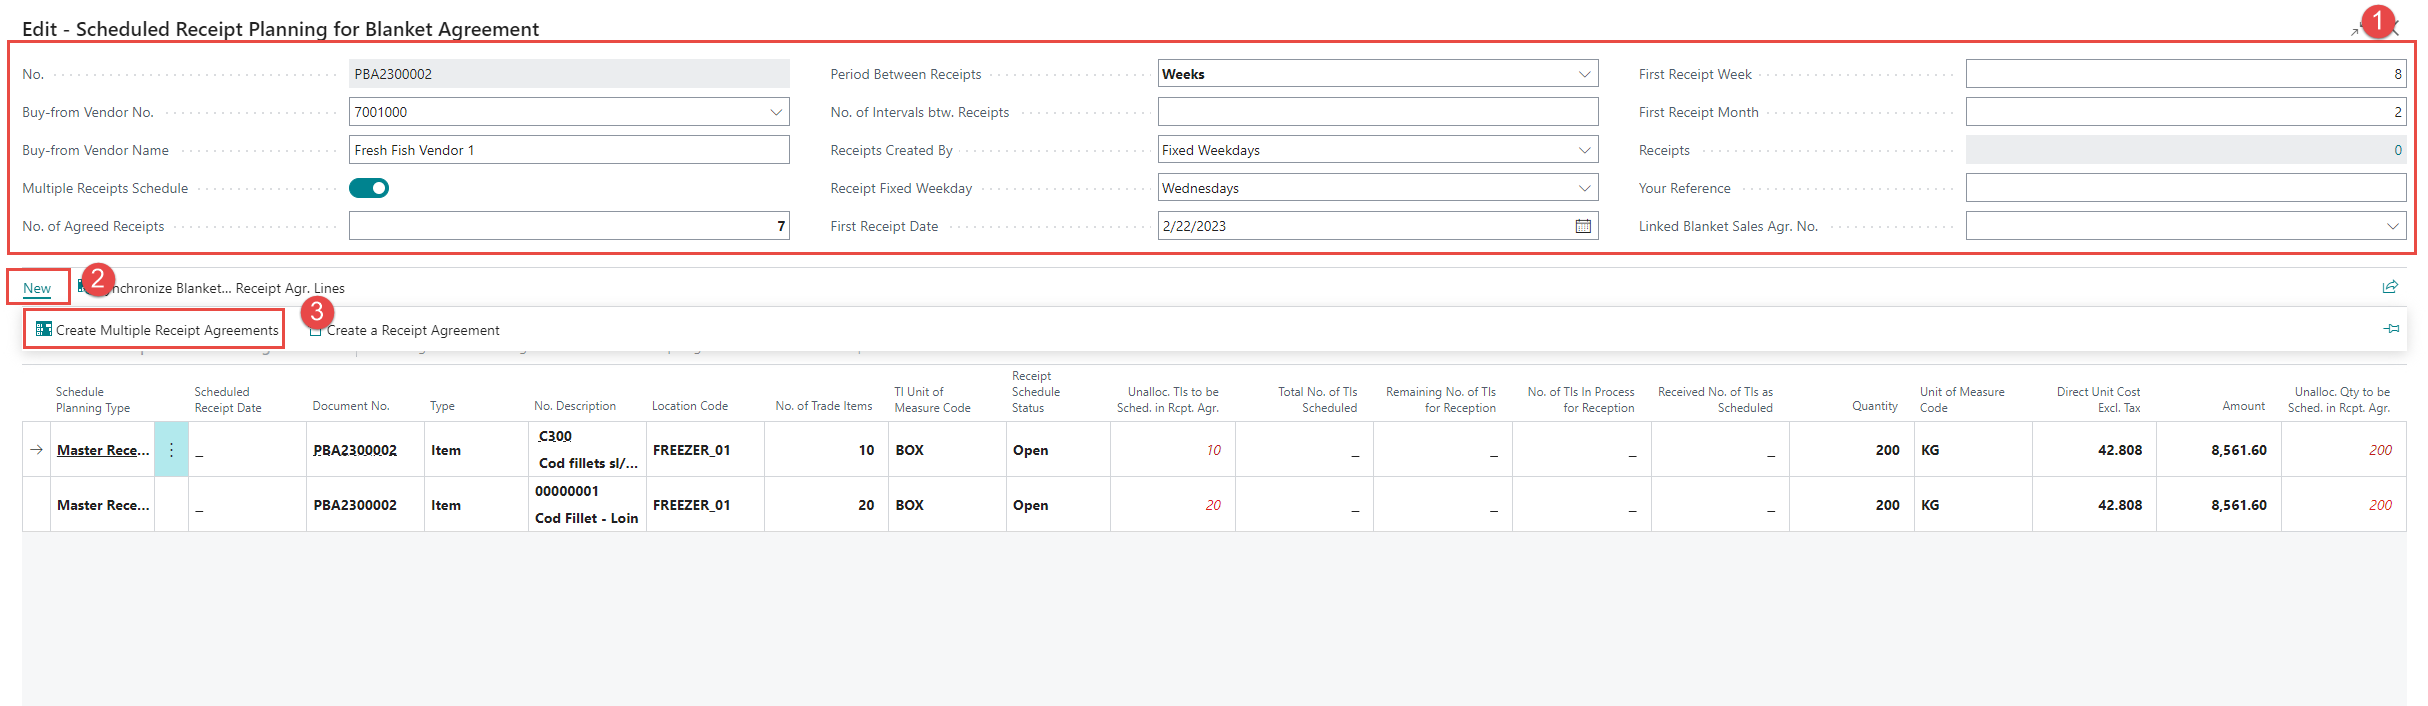Toggle the Multiple Receipts Schedule switch
This screenshot has width=2428, height=706.
[369, 188]
